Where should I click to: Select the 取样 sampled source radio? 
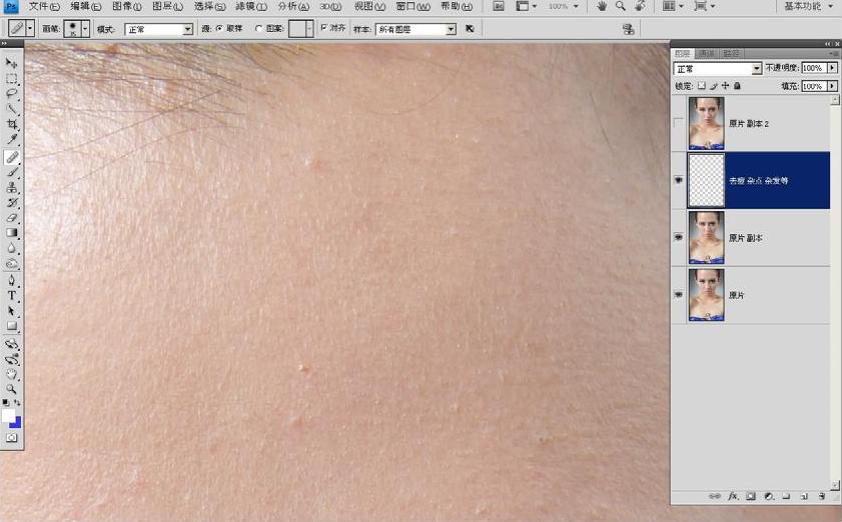point(219,28)
